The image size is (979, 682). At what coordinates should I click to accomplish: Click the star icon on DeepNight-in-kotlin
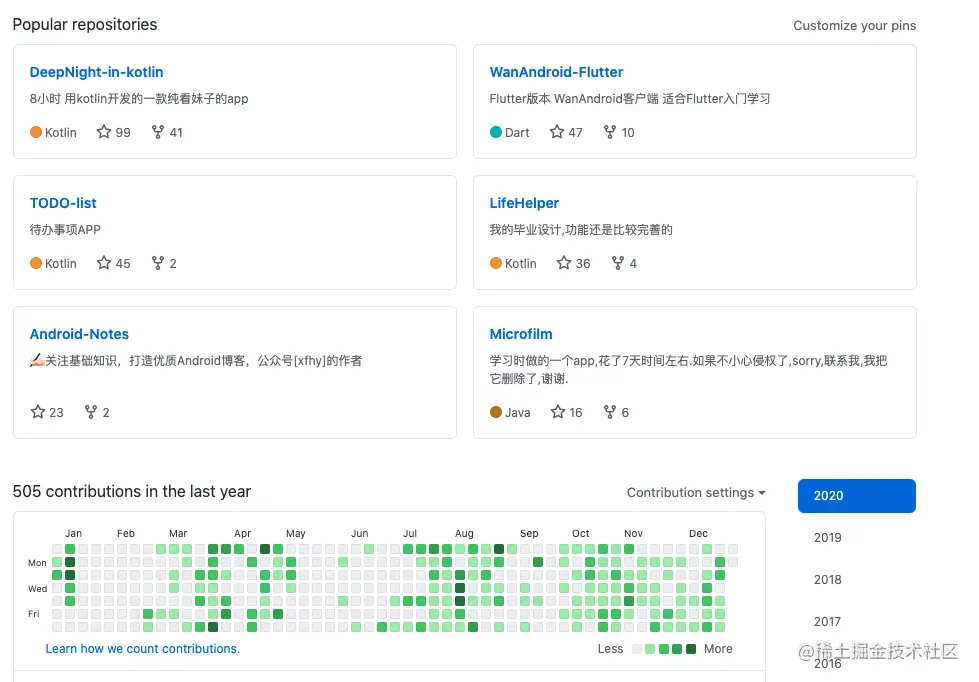pyautogui.click(x=104, y=132)
